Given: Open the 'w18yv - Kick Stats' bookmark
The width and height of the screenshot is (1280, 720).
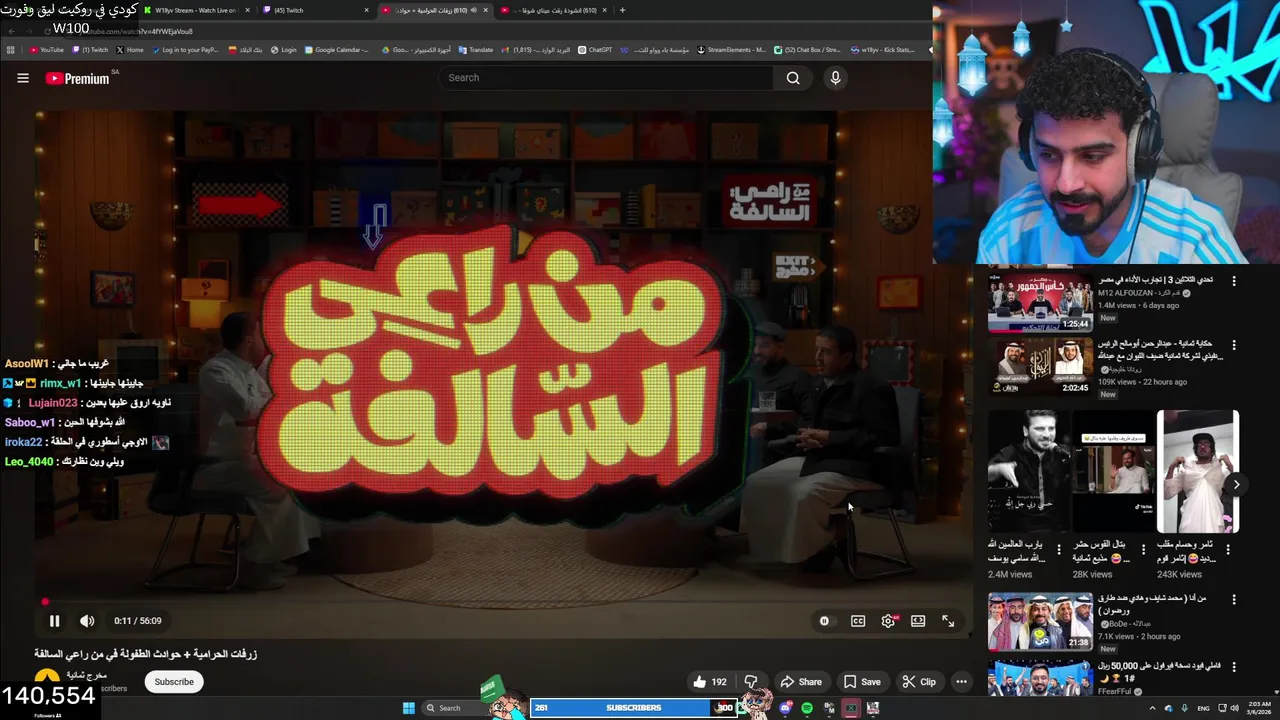Looking at the screenshot, I should click(882, 50).
